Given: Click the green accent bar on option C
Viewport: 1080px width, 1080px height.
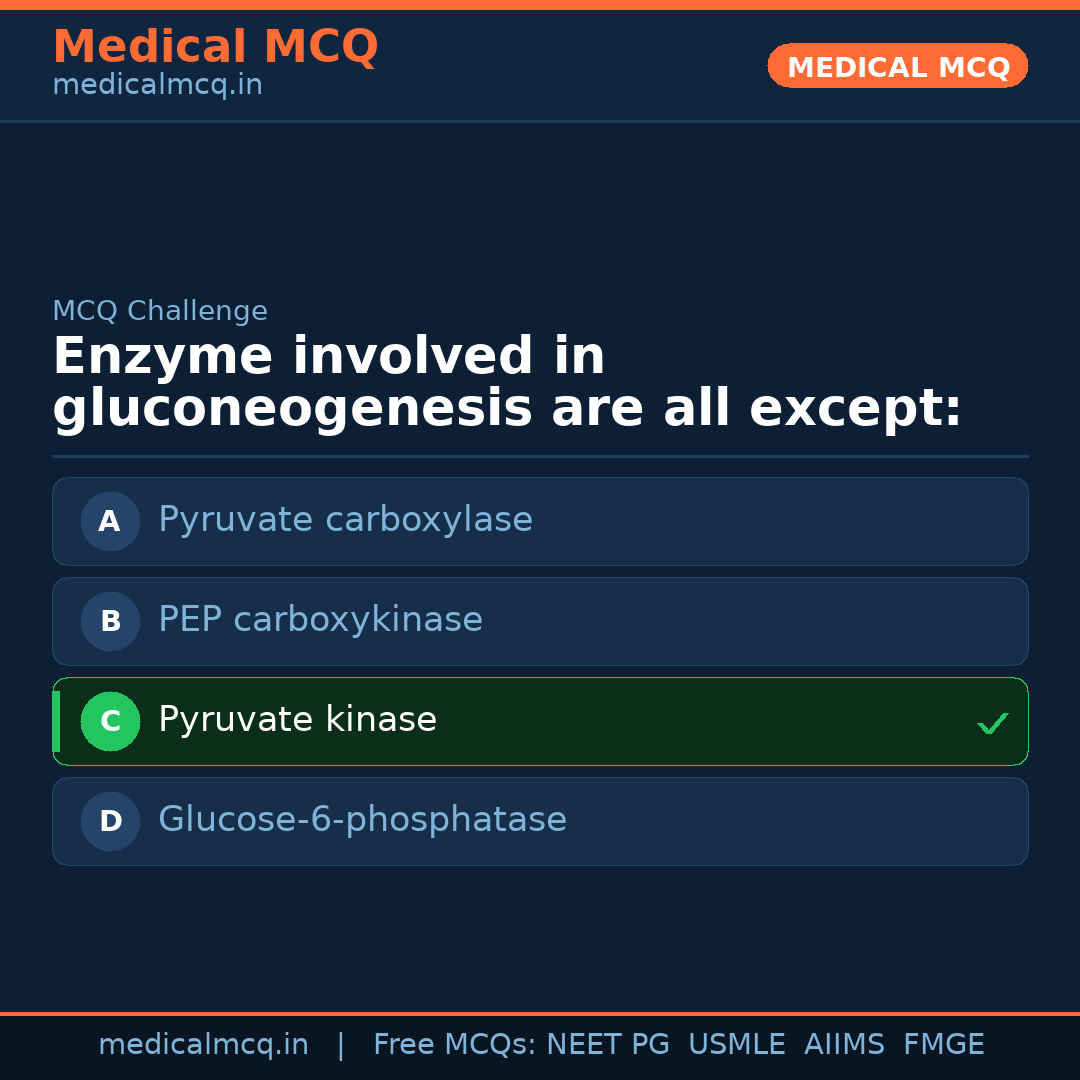Looking at the screenshot, I should (x=56, y=721).
